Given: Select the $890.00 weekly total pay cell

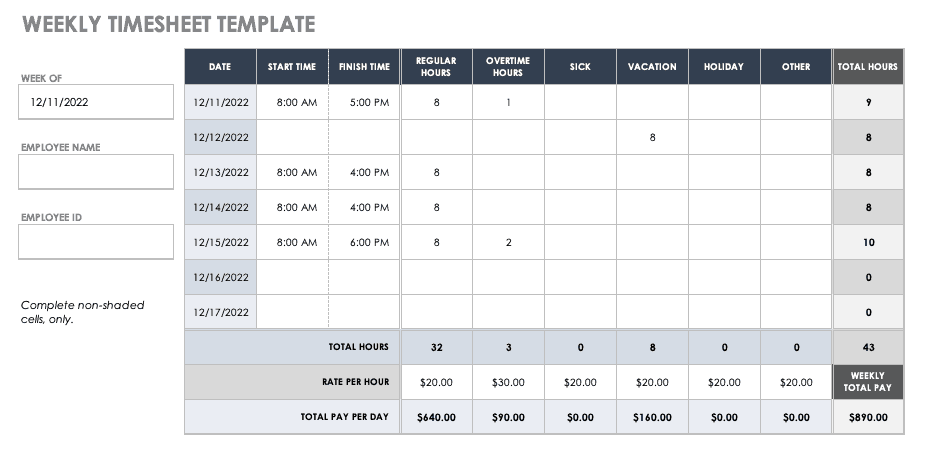Looking at the screenshot, I should click(868, 417).
